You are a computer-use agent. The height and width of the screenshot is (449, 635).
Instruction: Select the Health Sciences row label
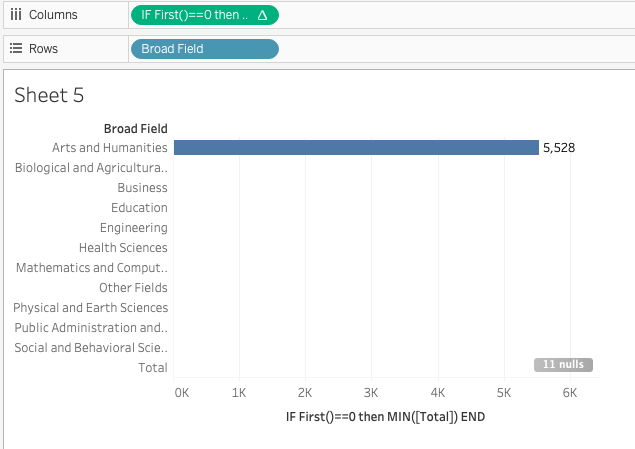(123, 248)
